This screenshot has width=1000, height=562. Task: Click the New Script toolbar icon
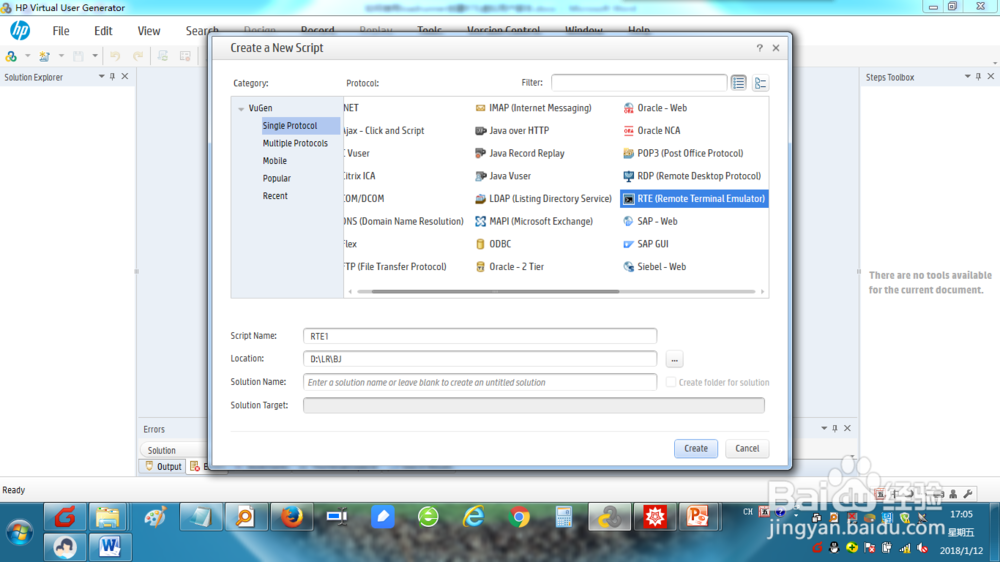pyautogui.click(x=11, y=56)
